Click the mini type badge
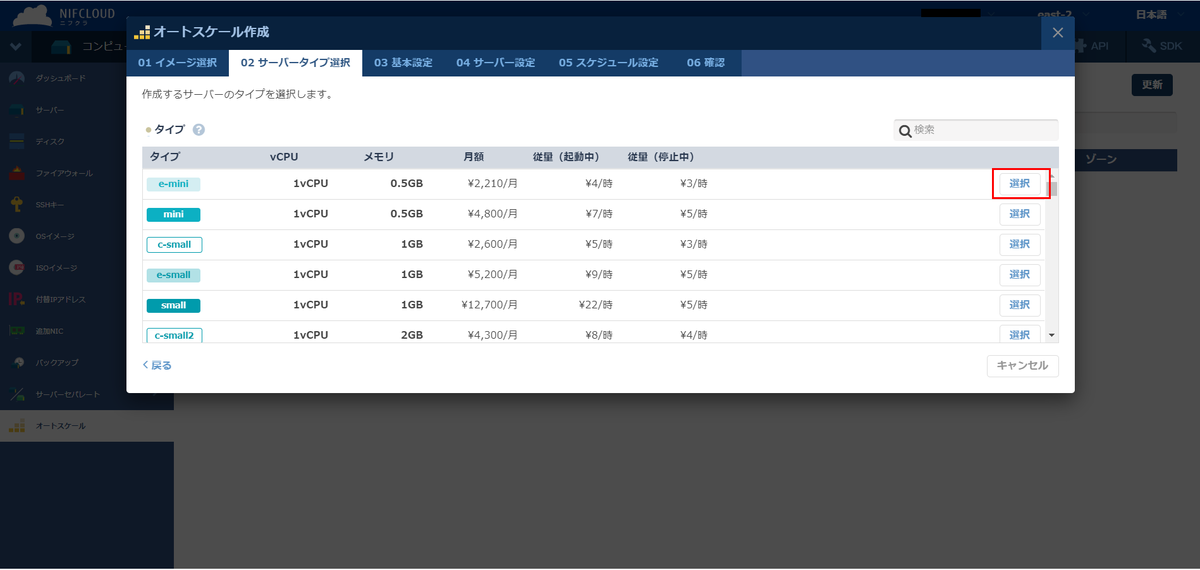Image resolution: width=1200 pixels, height=570 pixels. click(x=174, y=214)
